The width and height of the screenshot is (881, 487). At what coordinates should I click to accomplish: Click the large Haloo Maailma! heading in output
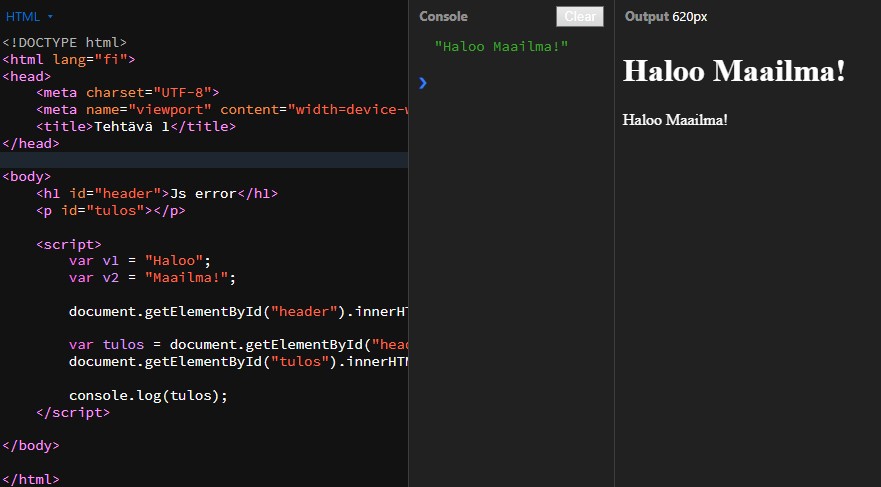[x=734, y=71]
